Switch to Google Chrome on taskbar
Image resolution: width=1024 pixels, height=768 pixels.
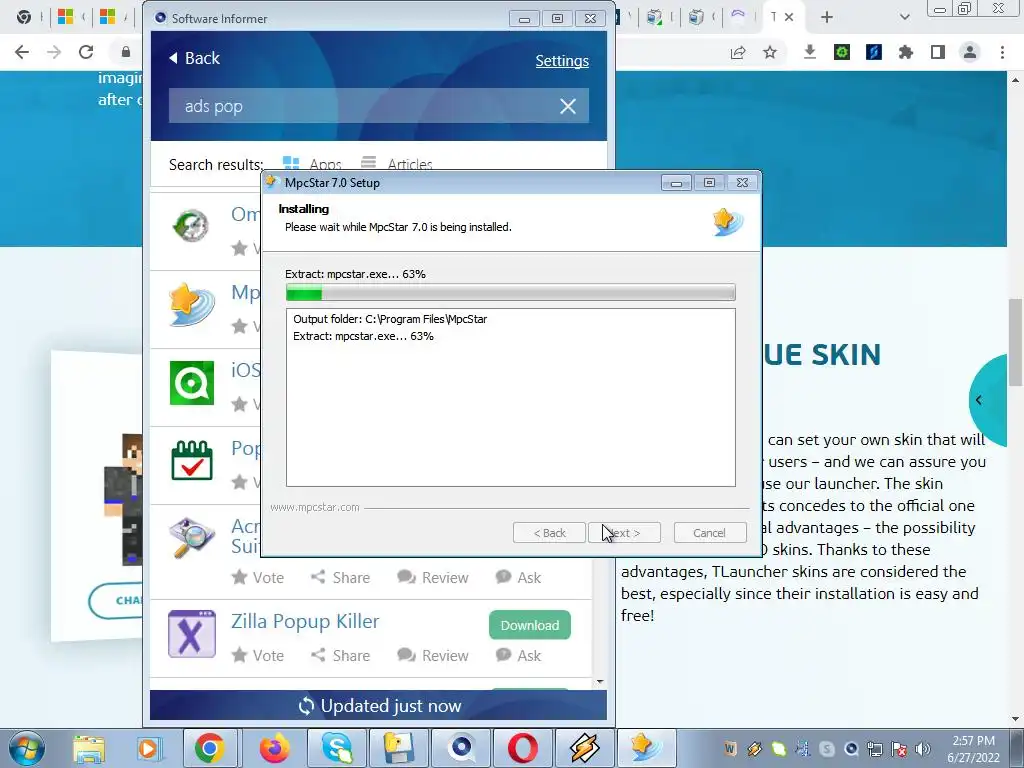pyautogui.click(x=209, y=748)
